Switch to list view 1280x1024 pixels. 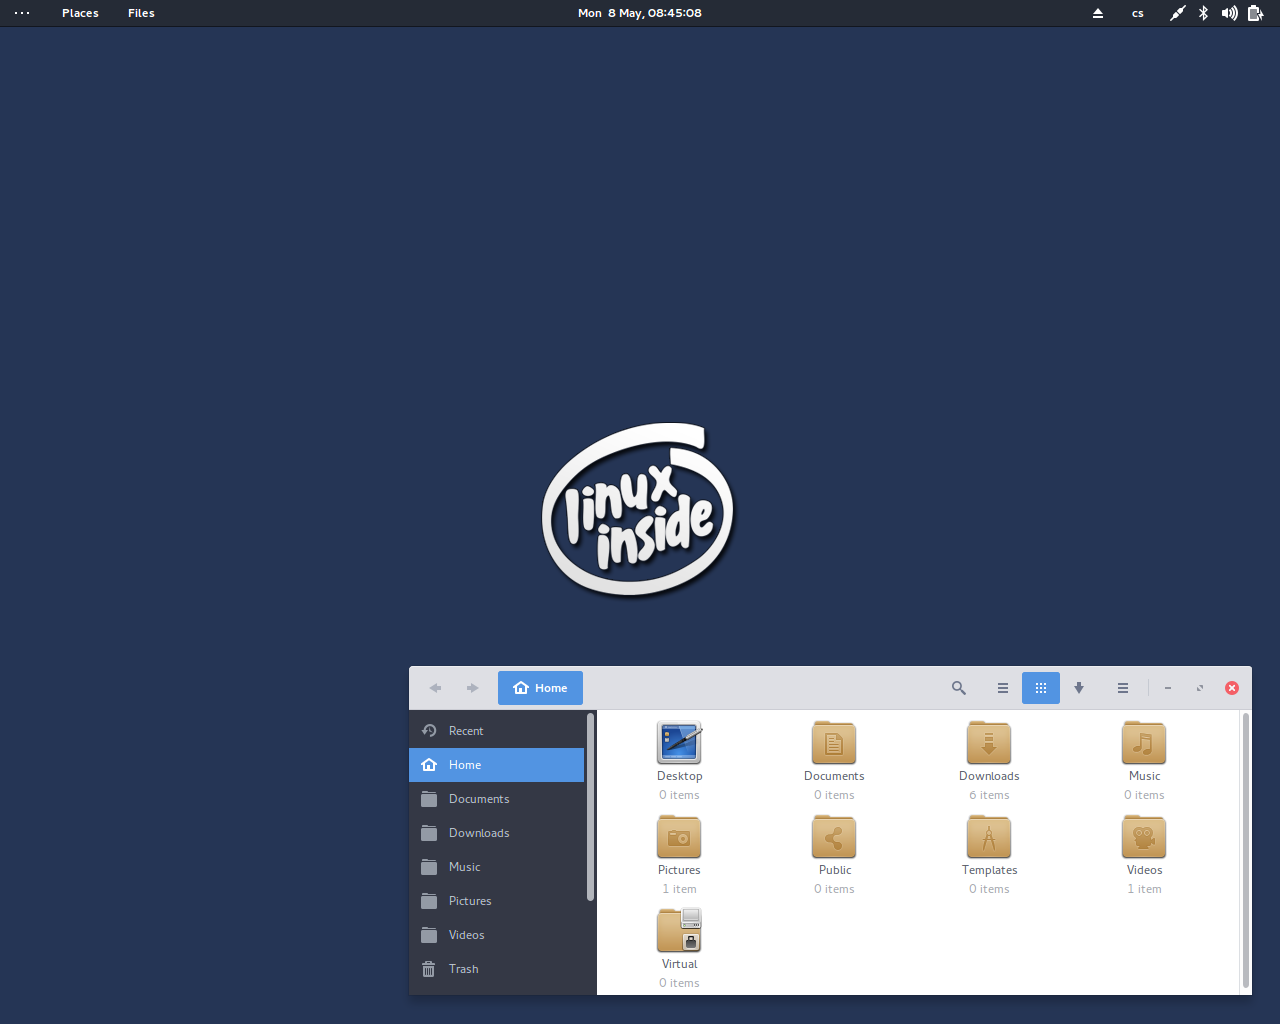point(1003,688)
